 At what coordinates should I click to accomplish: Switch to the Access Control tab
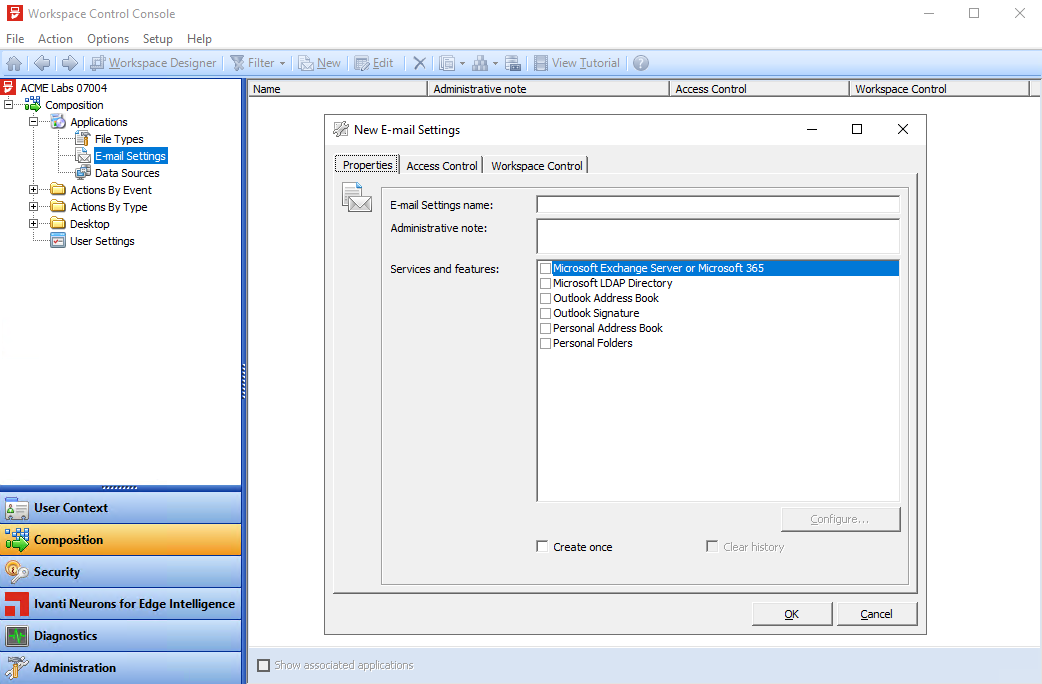[441, 166]
